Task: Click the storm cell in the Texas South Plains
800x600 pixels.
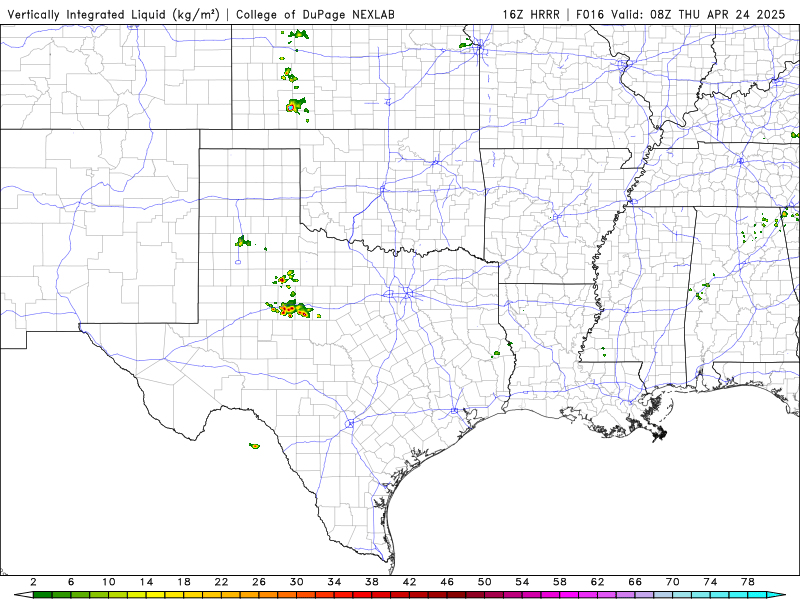Action: pos(242,241)
